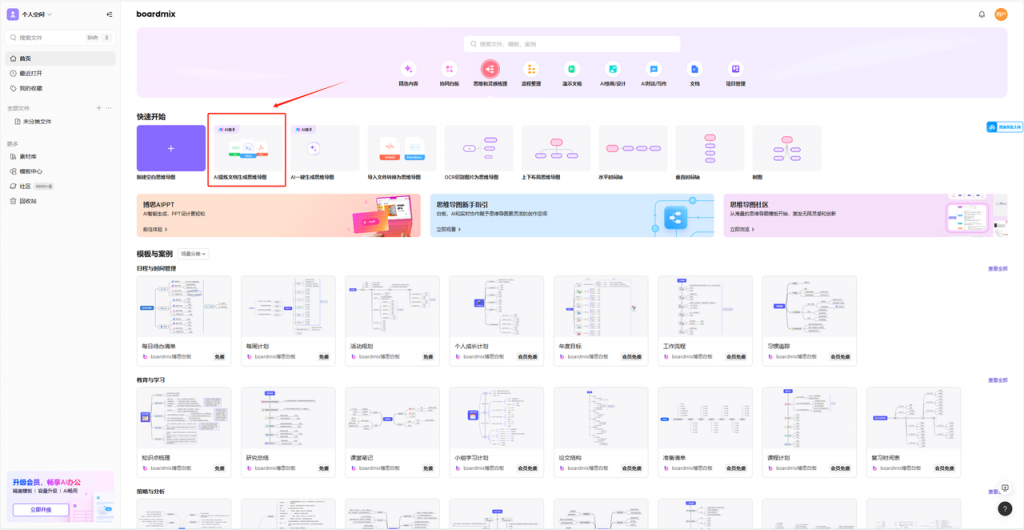
Task: Collapse the left sidebar with the toggle icon
Action: click(x=108, y=14)
